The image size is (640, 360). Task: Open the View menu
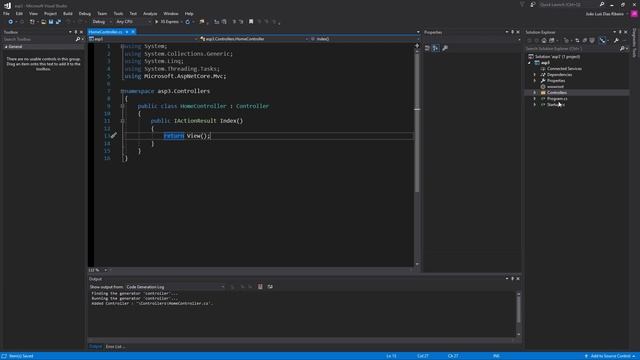[33, 13]
